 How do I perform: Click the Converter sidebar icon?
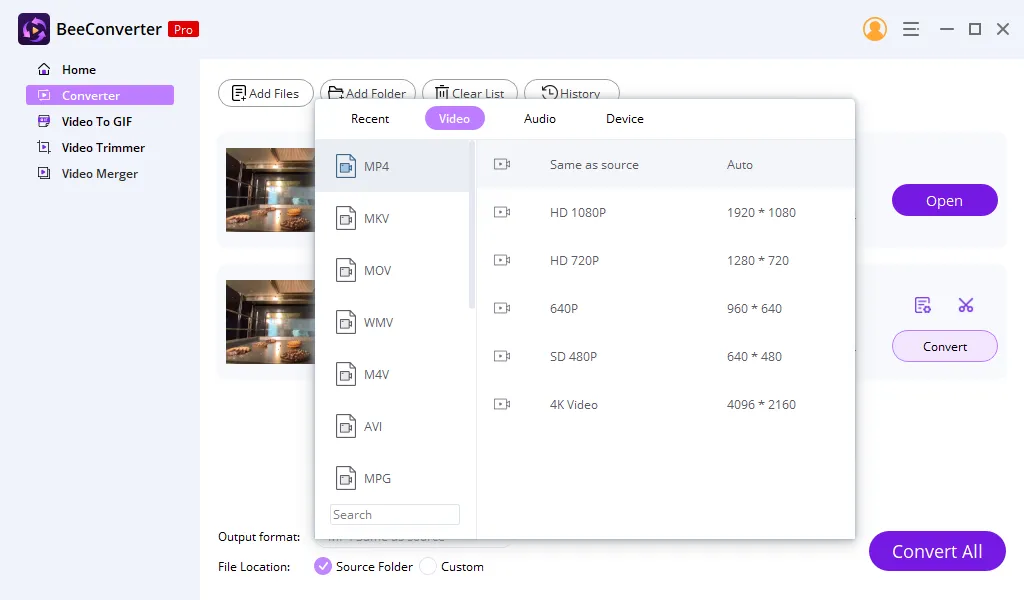(44, 95)
